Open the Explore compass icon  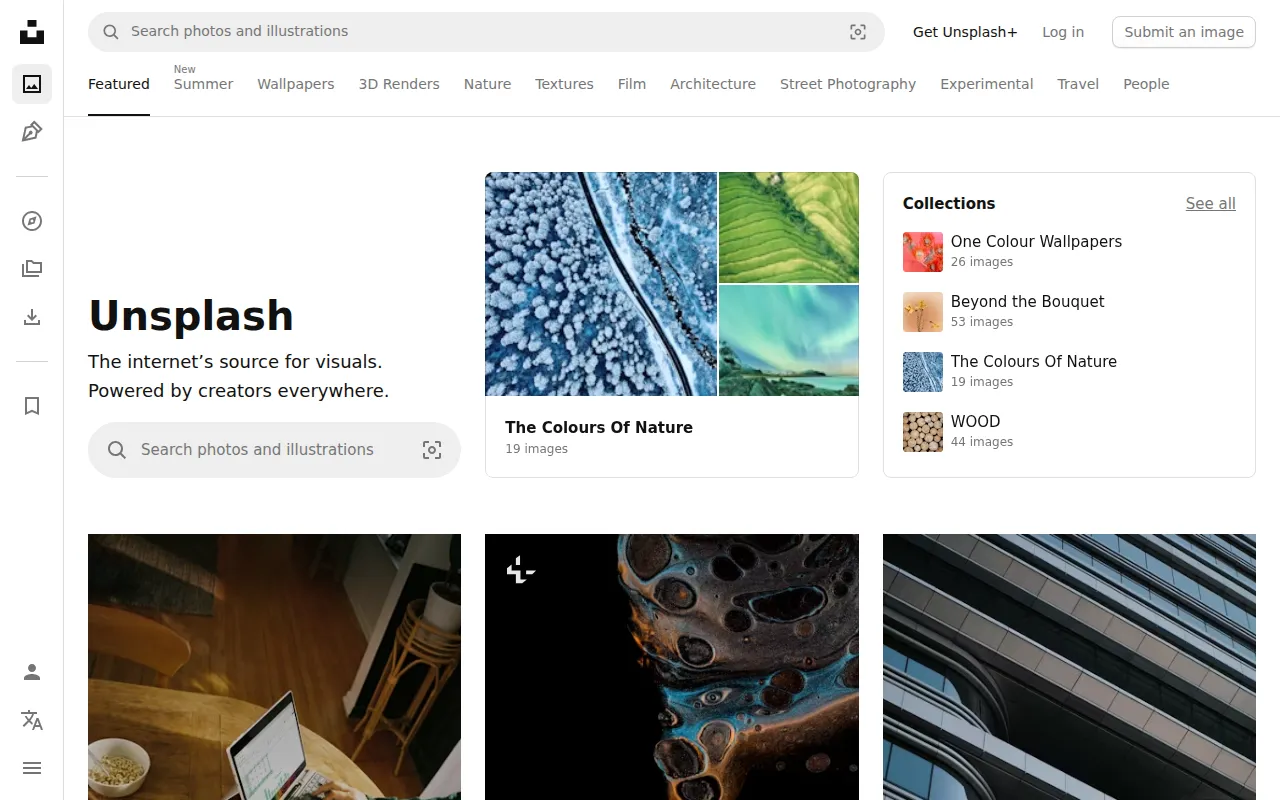pyautogui.click(x=32, y=221)
